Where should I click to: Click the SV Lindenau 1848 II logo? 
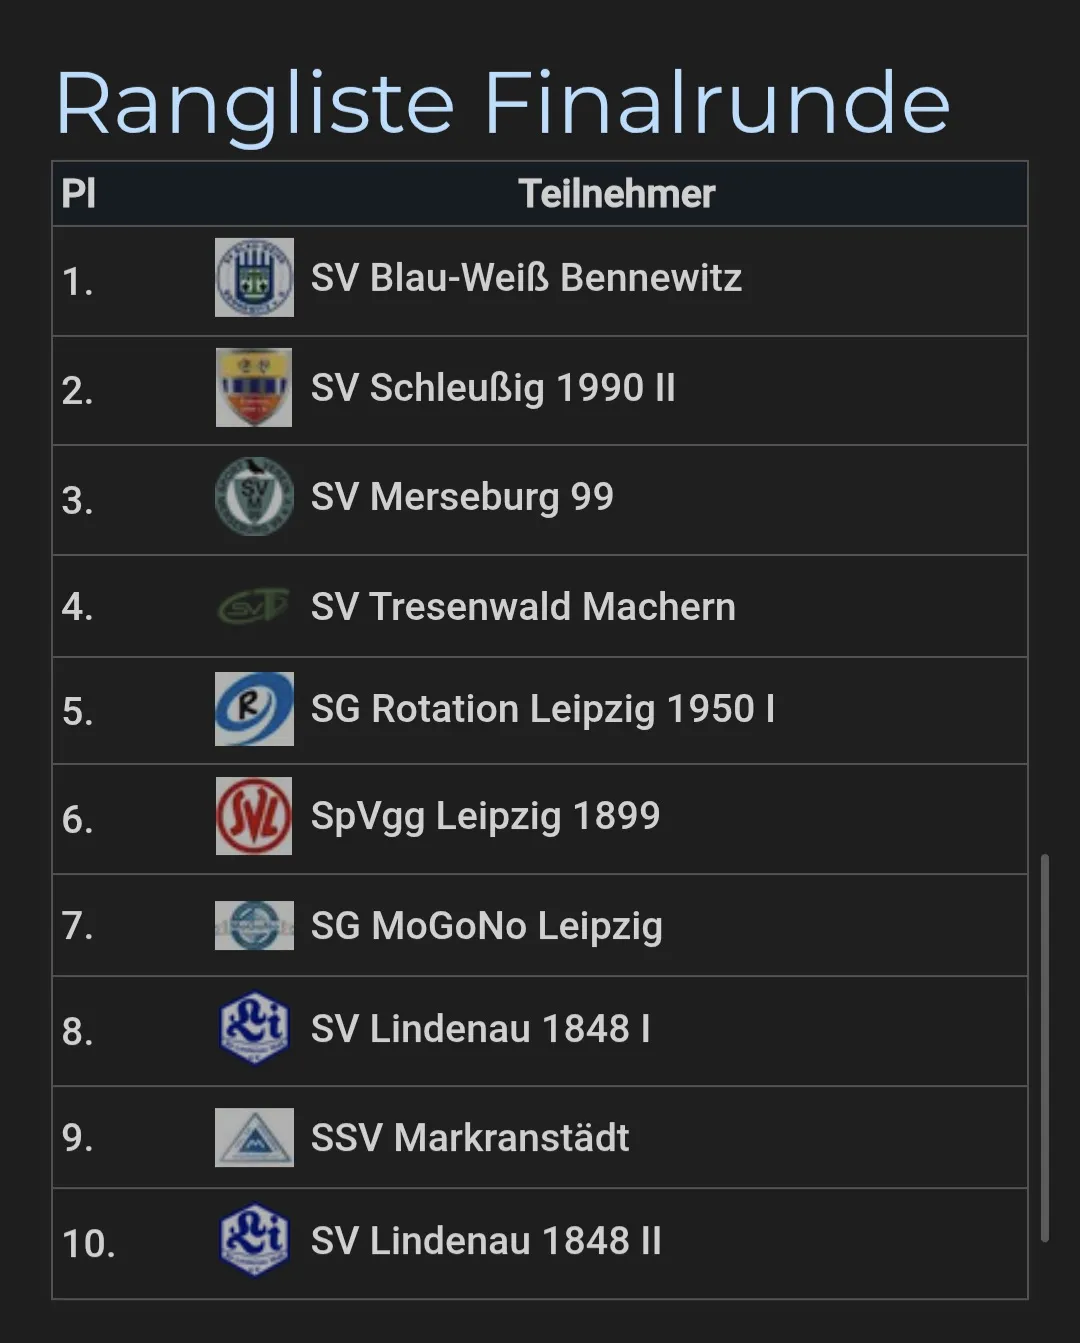pos(254,1241)
